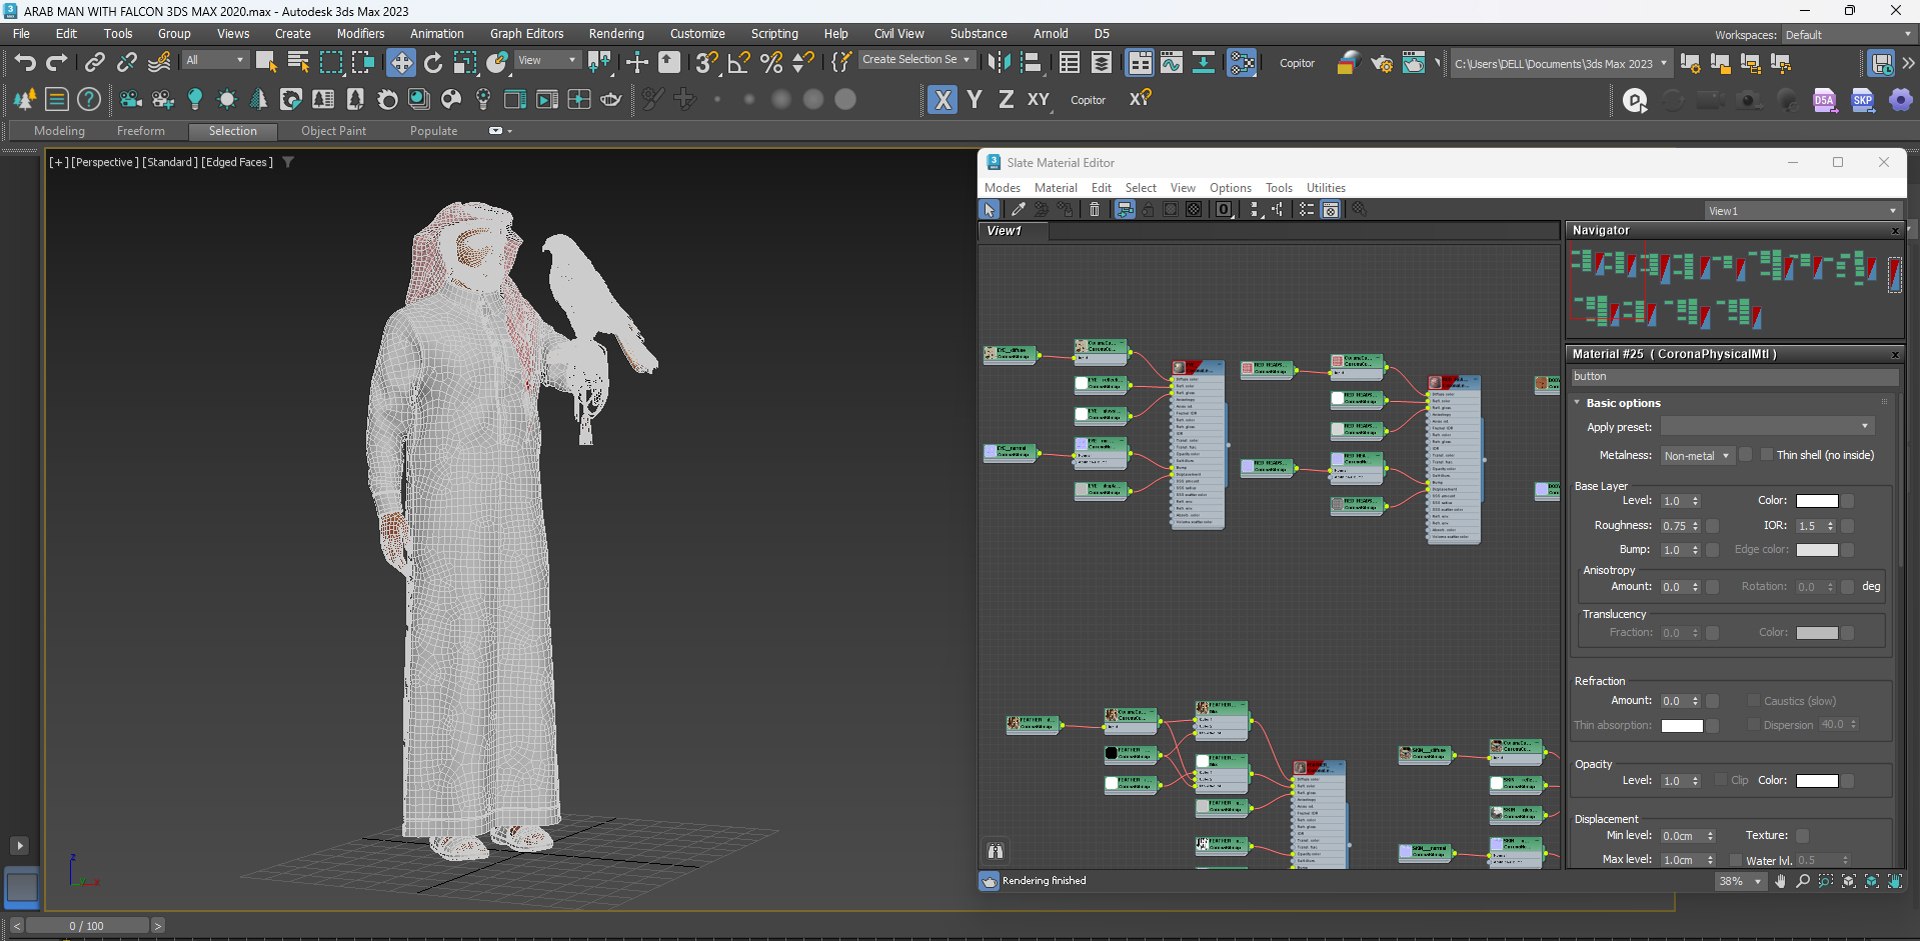Toggle the Angle Snap icon
Screen dimensions: 1920x941
pos(739,63)
